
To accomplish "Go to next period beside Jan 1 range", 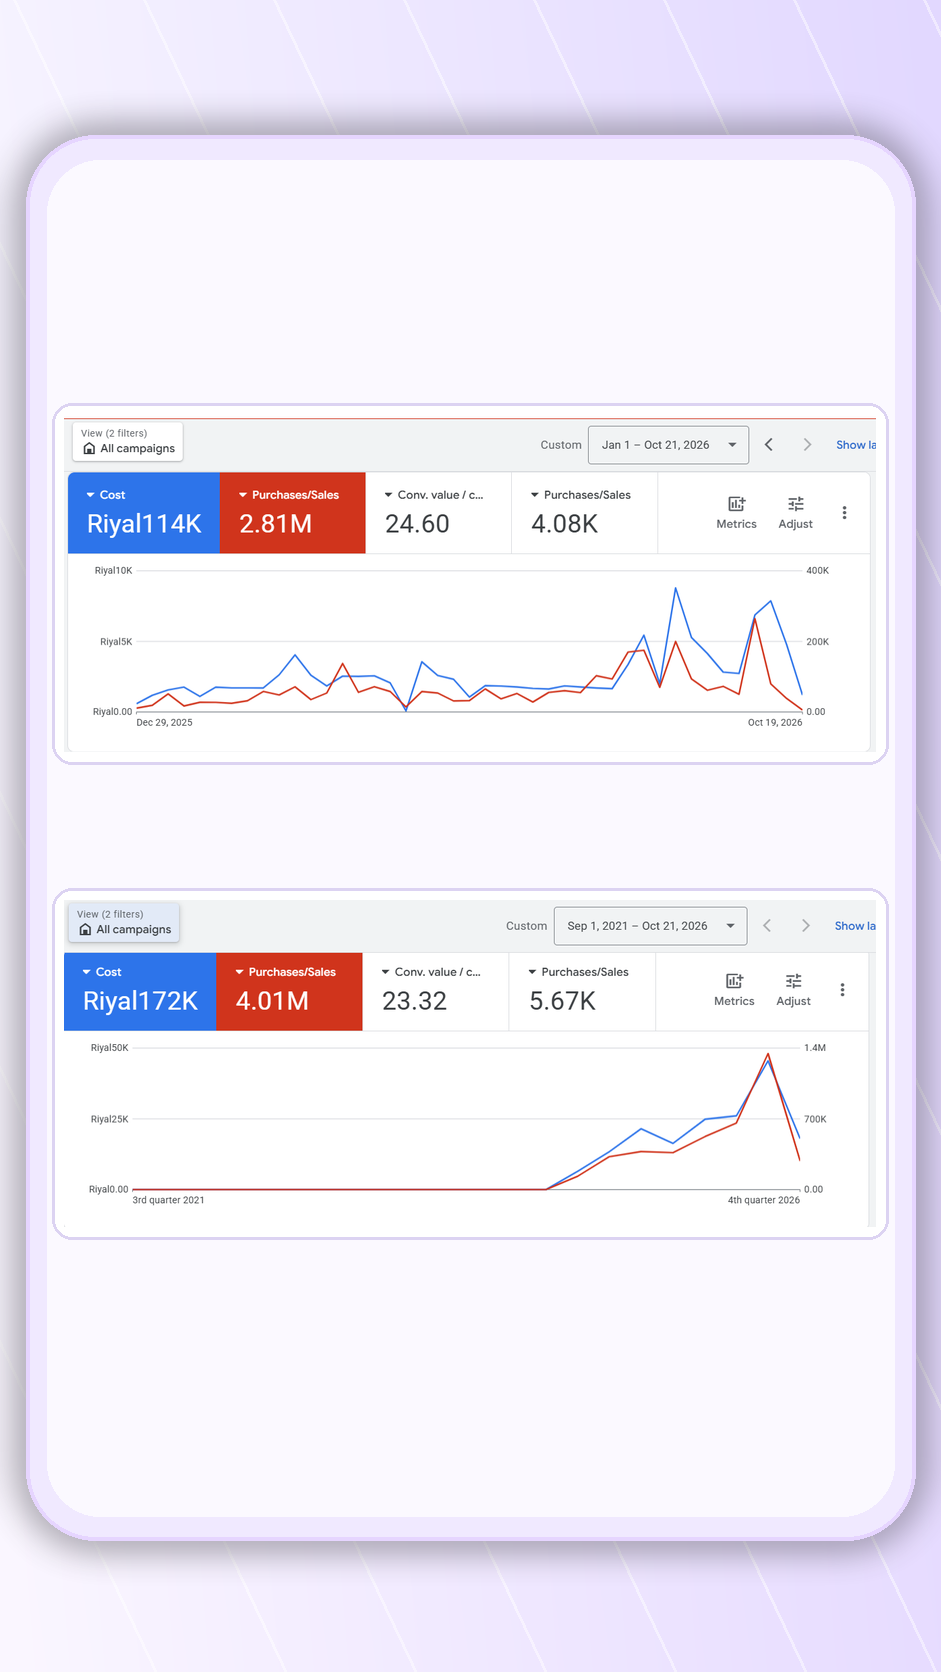I will coord(807,444).
